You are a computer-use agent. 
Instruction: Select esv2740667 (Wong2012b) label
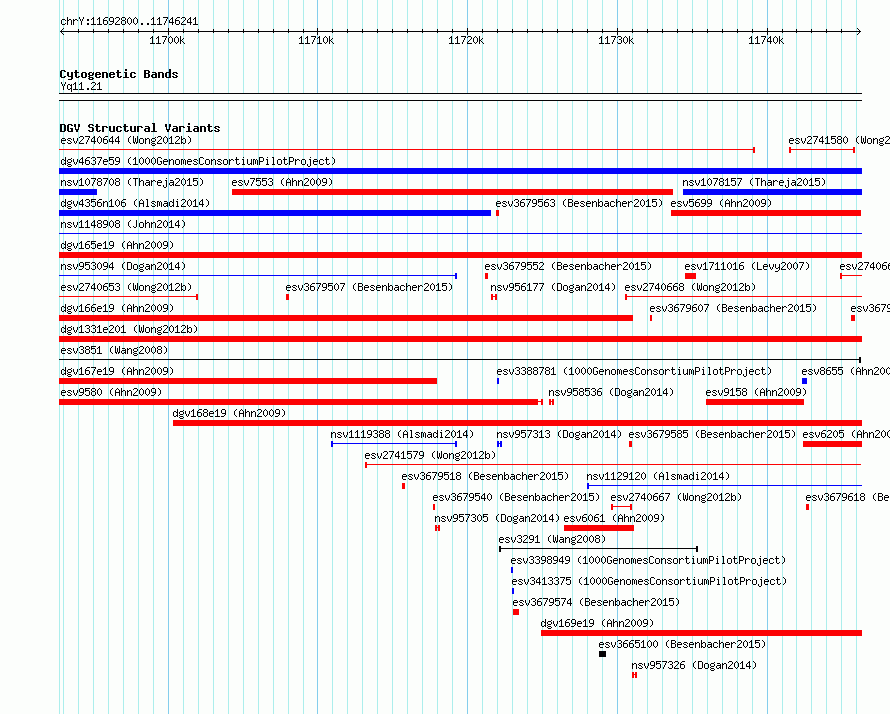point(676,497)
